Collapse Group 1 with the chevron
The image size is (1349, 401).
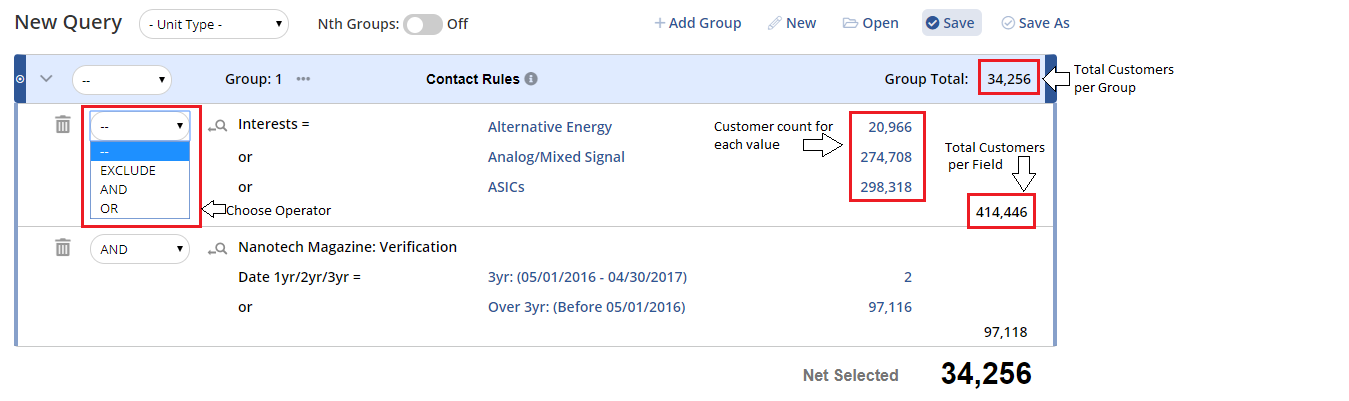pyautogui.click(x=45, y=79)
